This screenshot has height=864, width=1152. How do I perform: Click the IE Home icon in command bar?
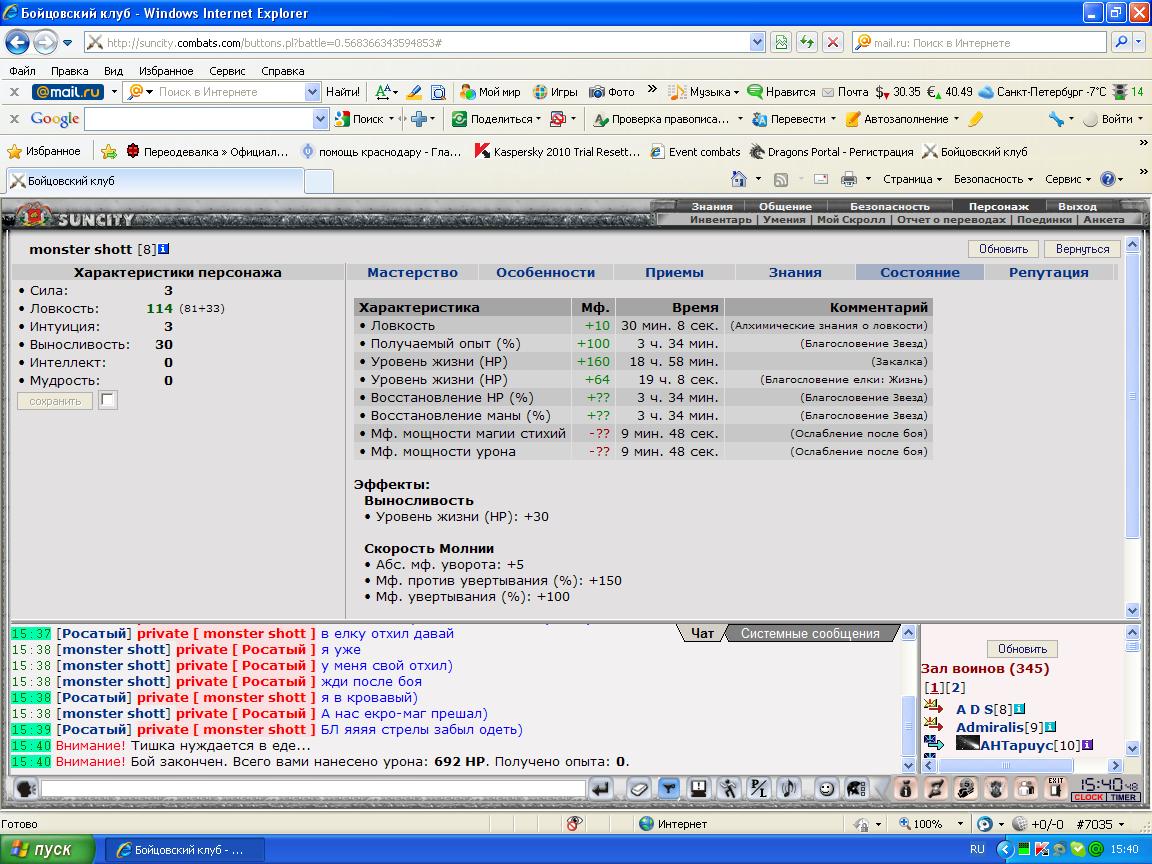pyautogui.click(x=738, y=179)
